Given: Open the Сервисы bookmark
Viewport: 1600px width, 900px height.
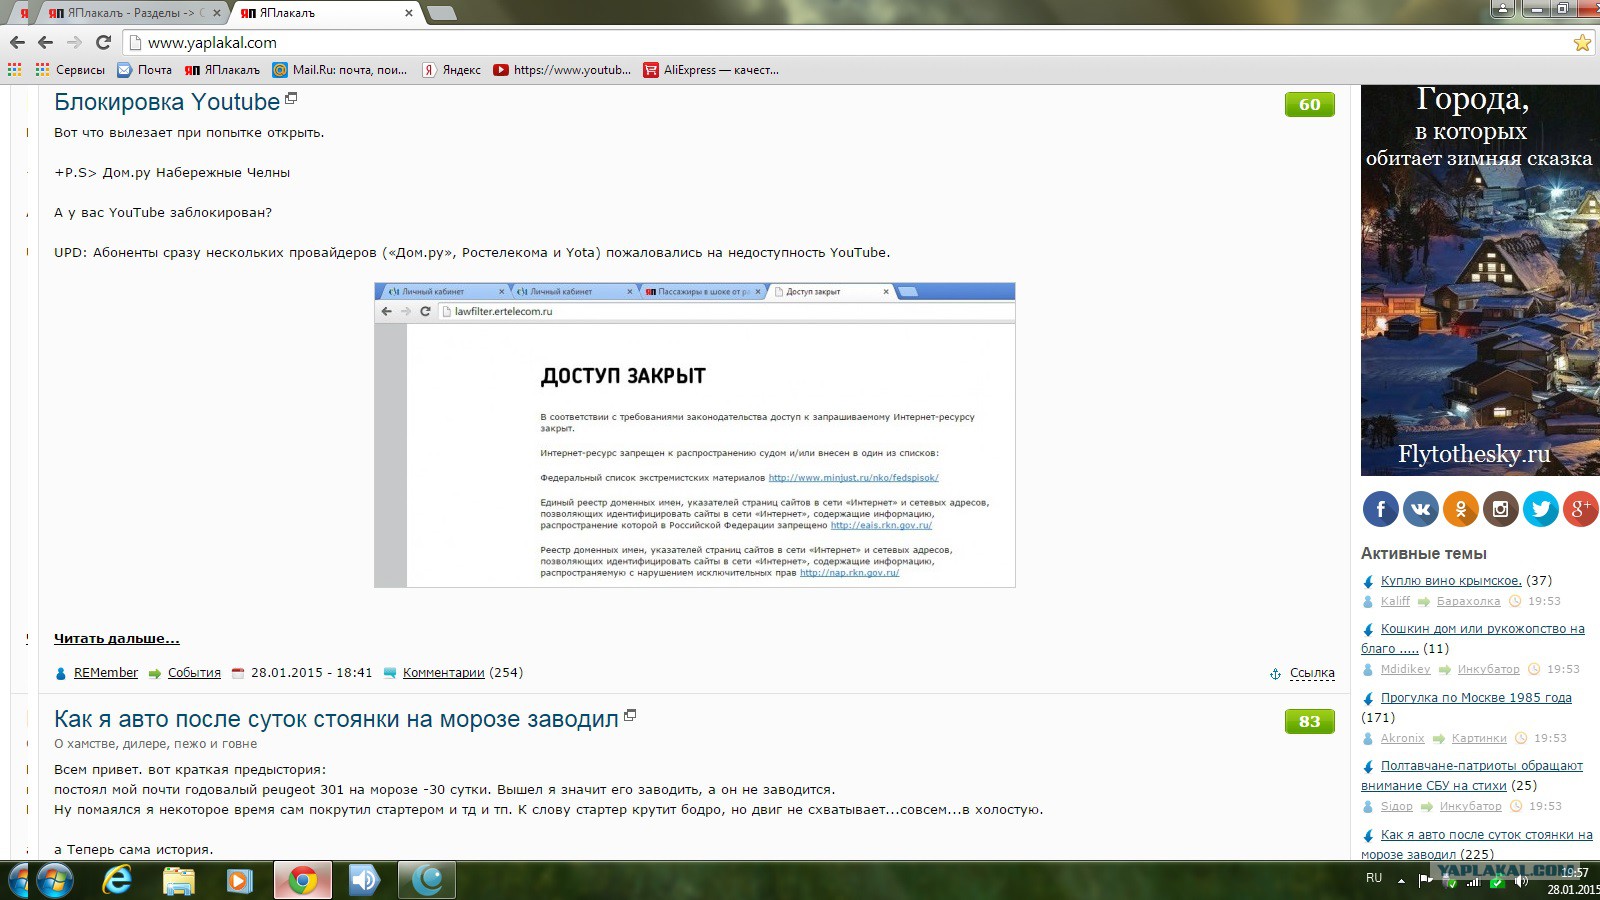Looking at the screenshot, I should (x=70, y=70).
